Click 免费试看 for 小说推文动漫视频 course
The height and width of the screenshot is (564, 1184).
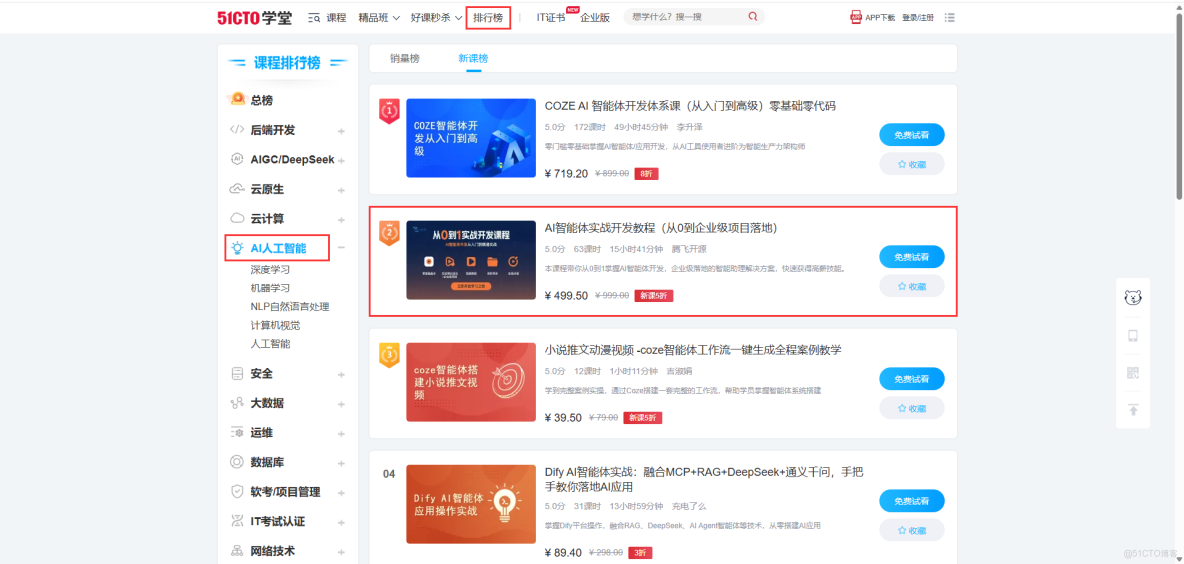pyautogui.click(x=911, y=379)
